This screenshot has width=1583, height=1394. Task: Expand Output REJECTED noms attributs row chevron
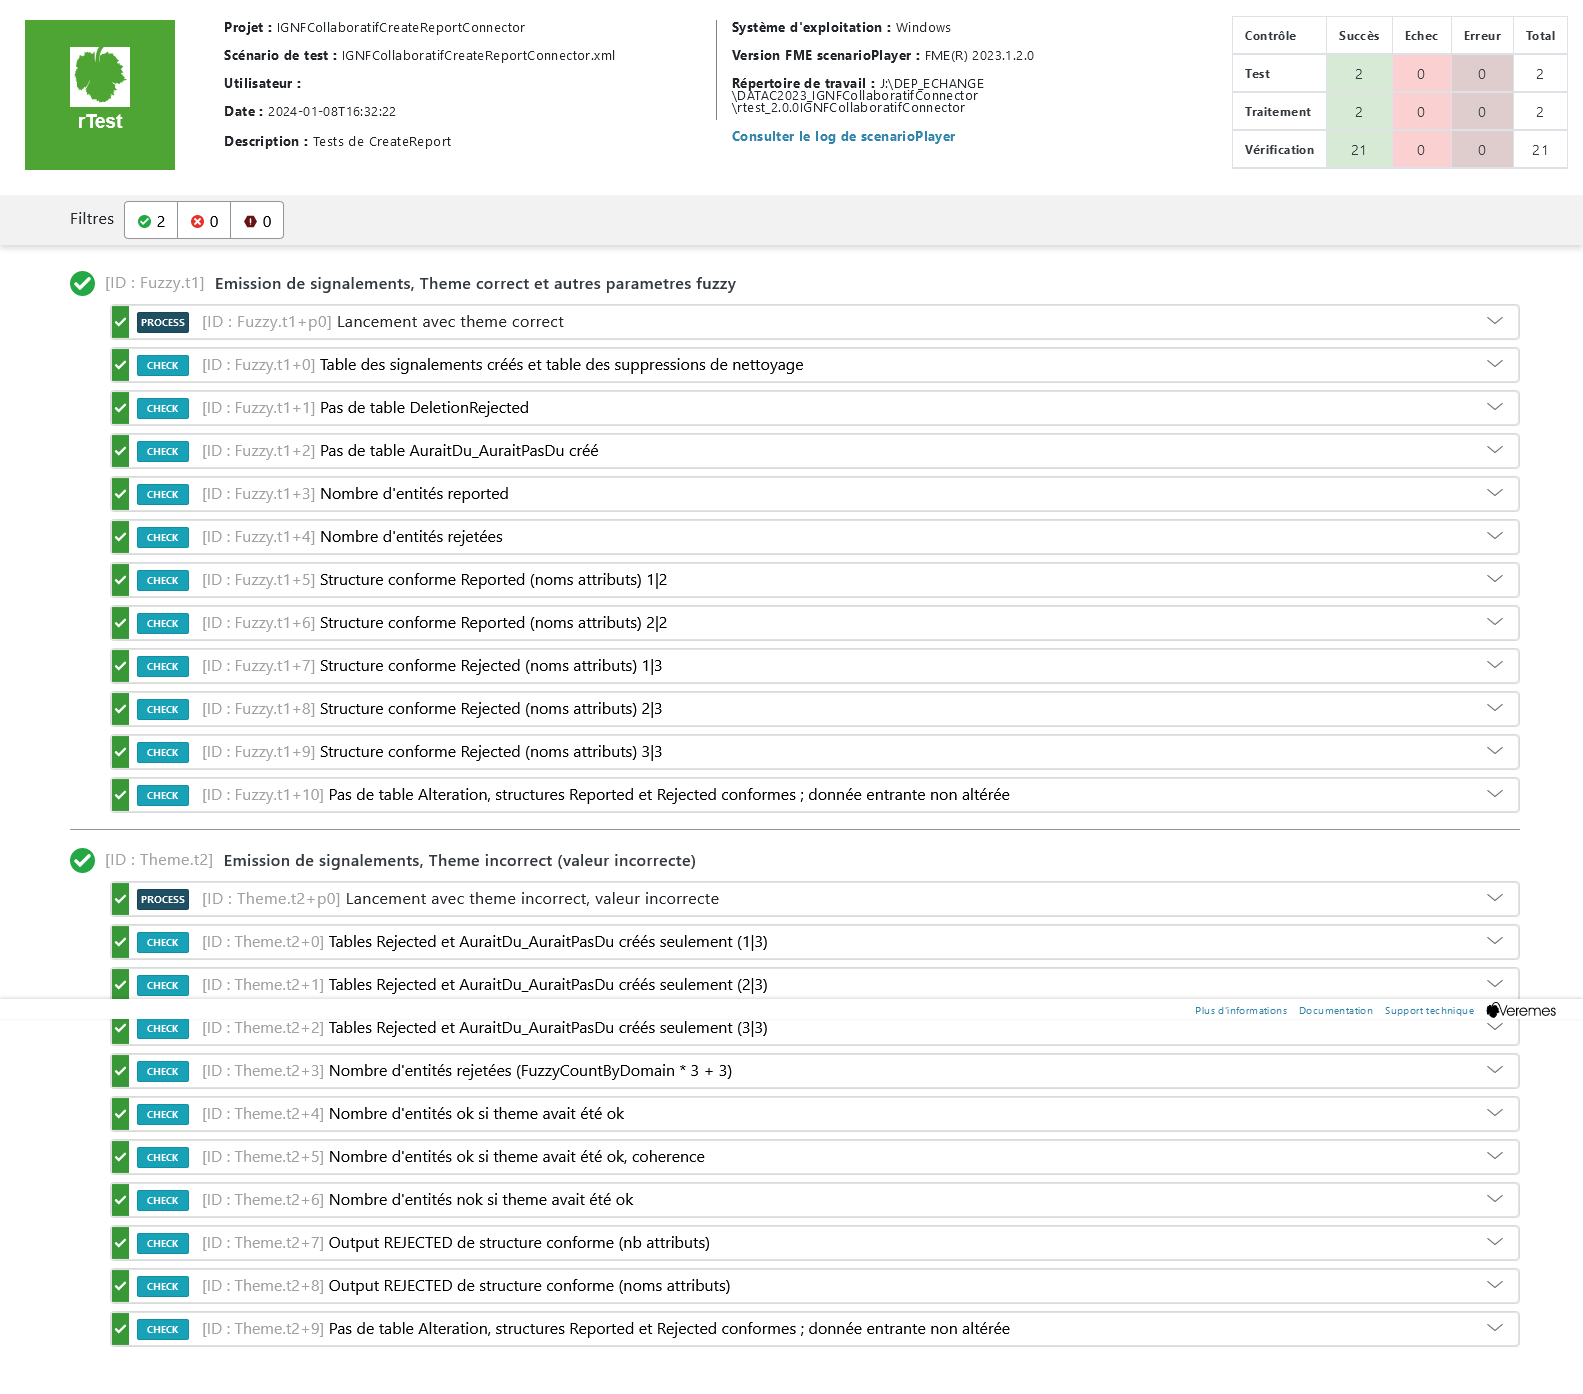pyautogui.click(x=1495, y=1285)
